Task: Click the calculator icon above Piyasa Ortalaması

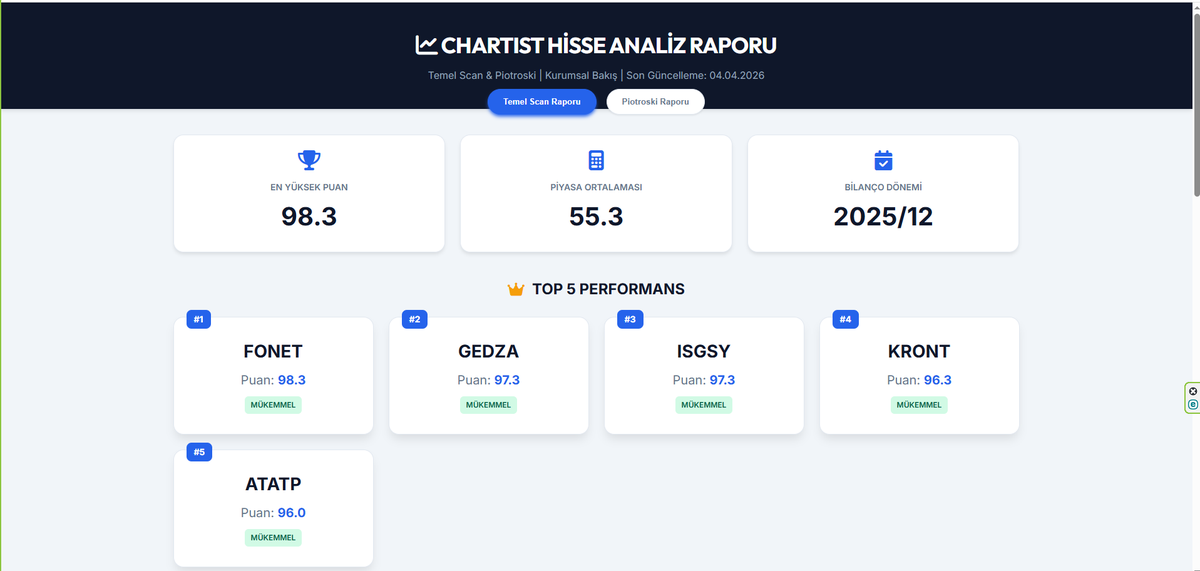Action: click(x=596, y=160)
